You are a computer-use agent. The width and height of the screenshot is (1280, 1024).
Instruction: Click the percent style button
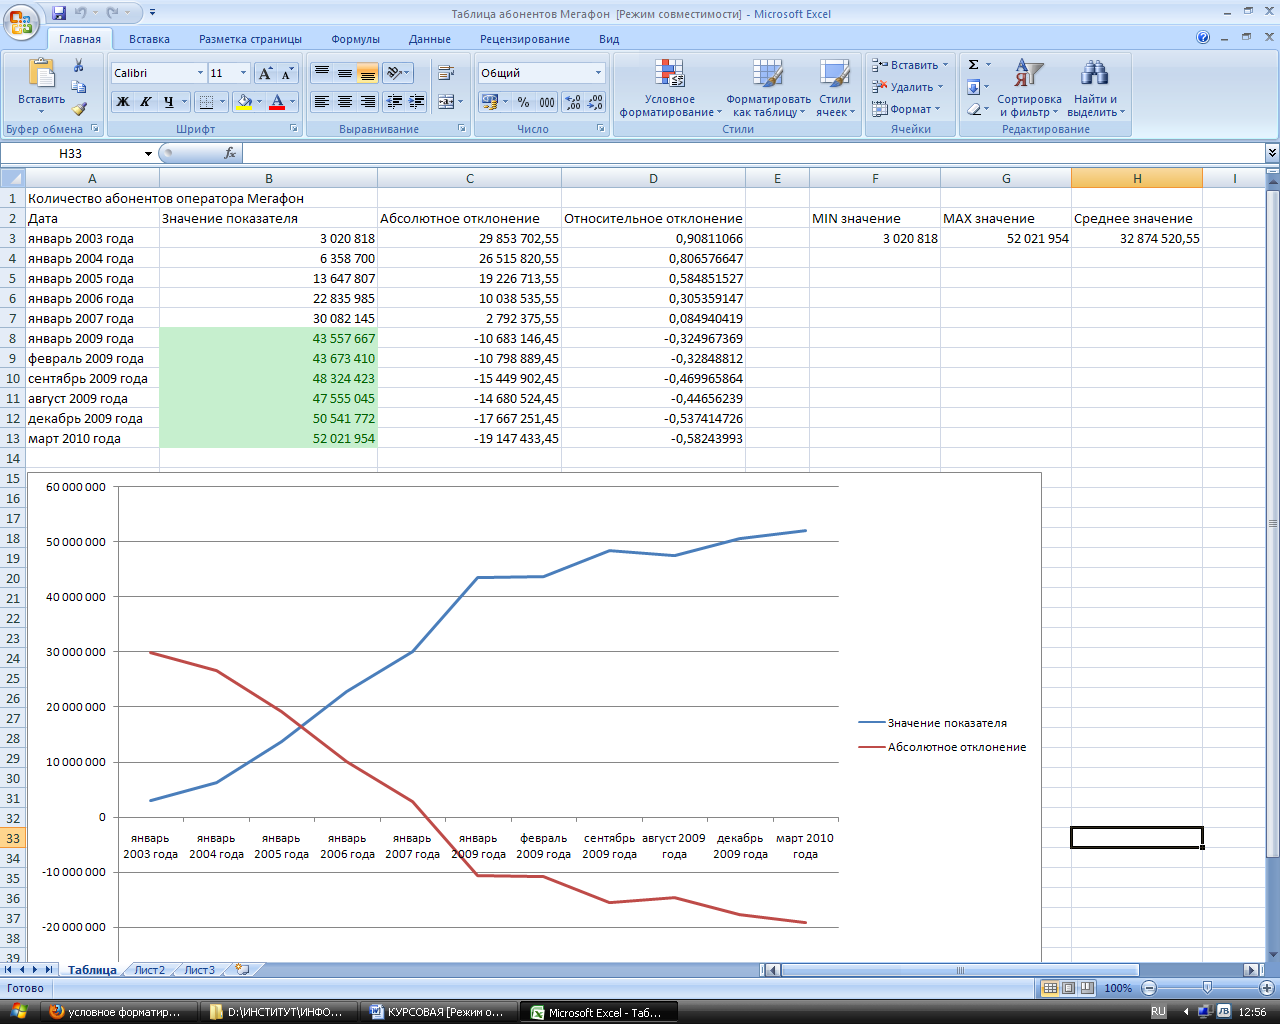tap(523, 102)
